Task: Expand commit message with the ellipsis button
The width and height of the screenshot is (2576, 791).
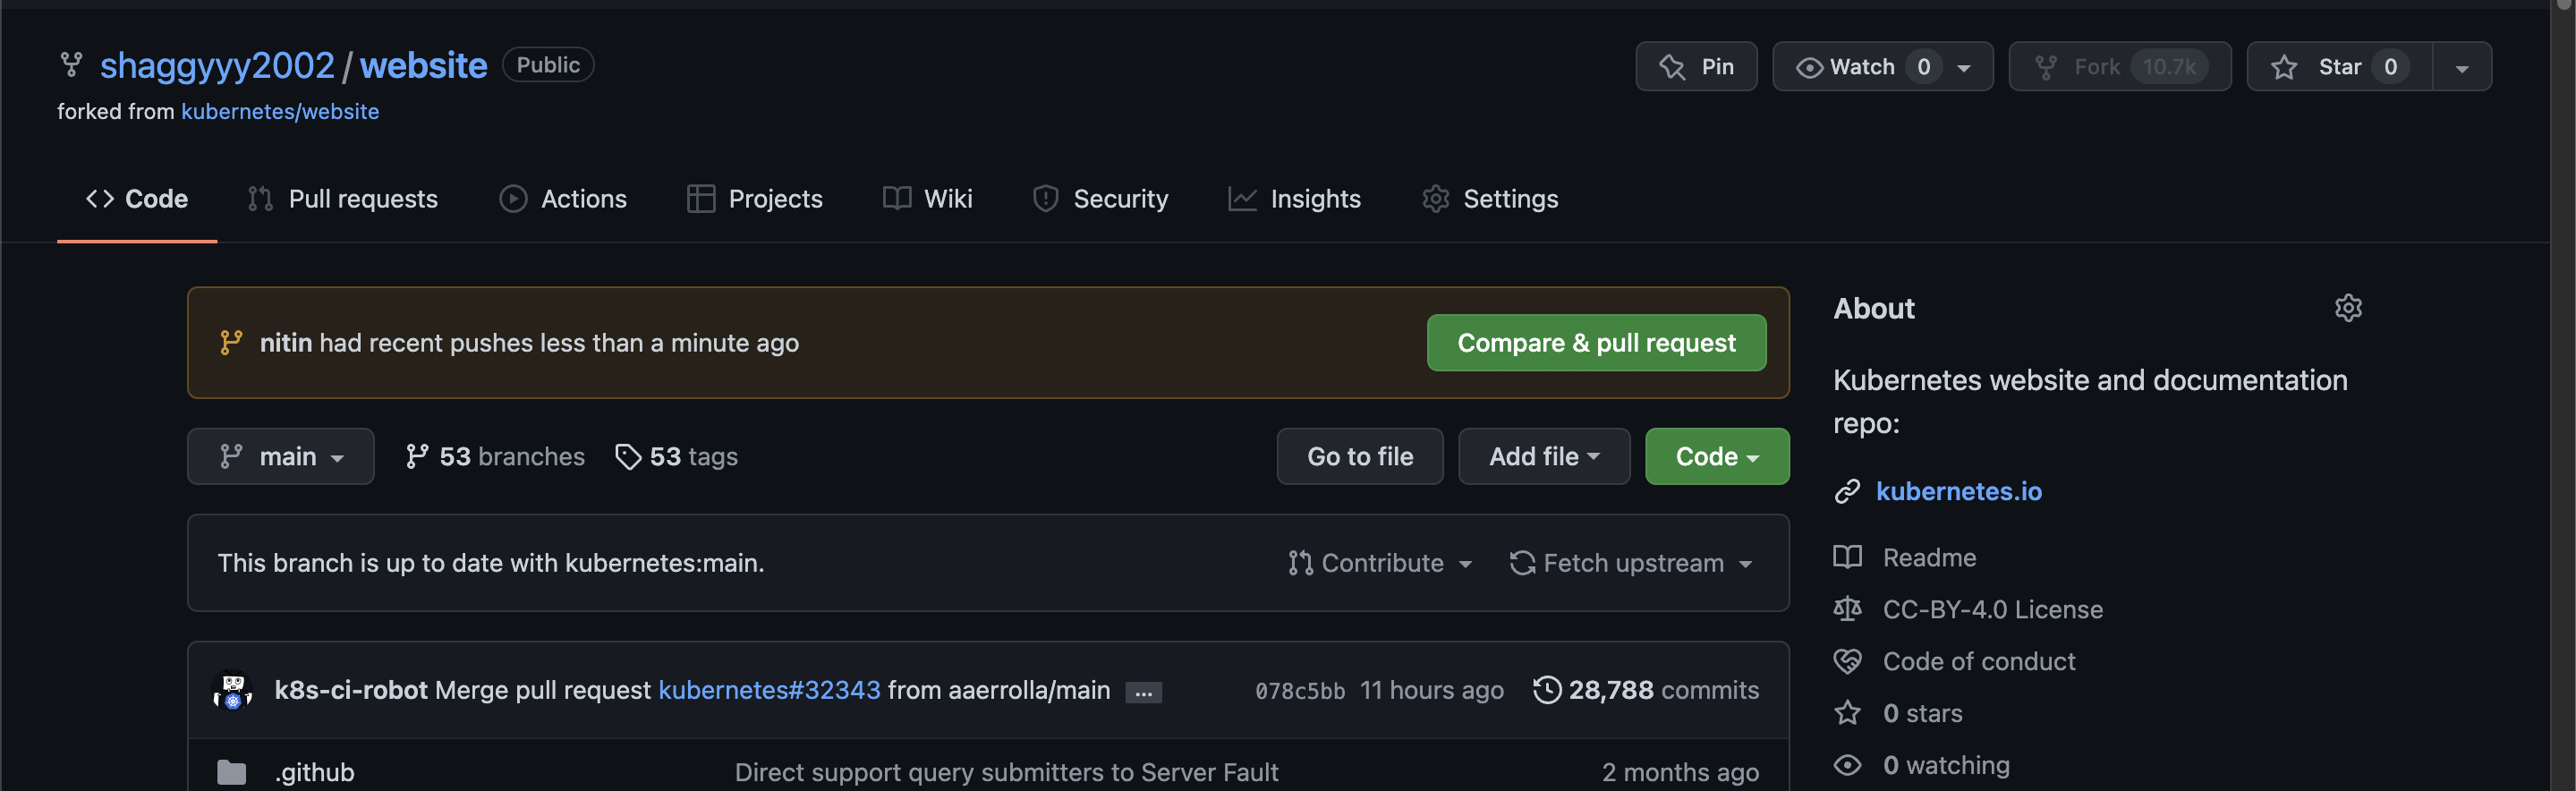Action: coord(1143,692)
